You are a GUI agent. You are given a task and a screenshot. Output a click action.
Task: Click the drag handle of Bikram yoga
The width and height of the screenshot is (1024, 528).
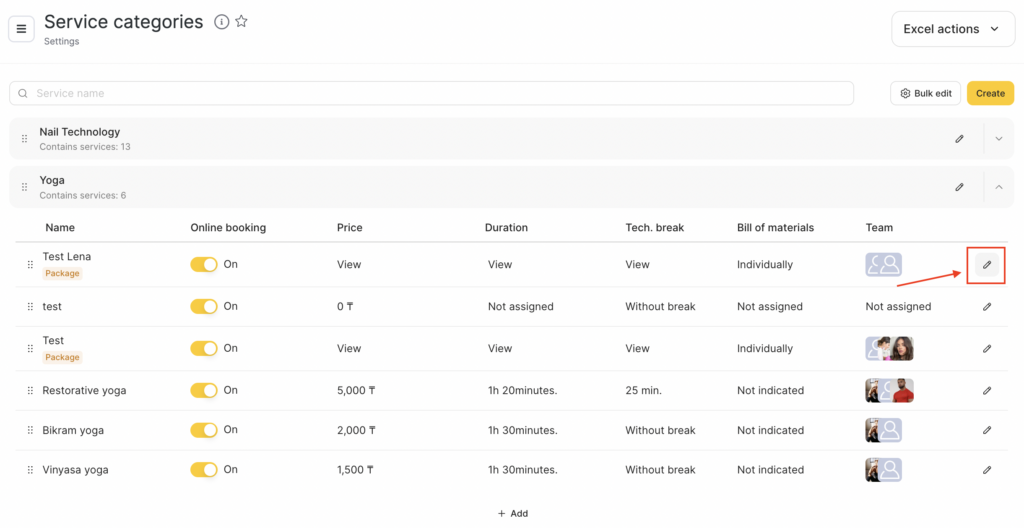(x=30, y=431)
